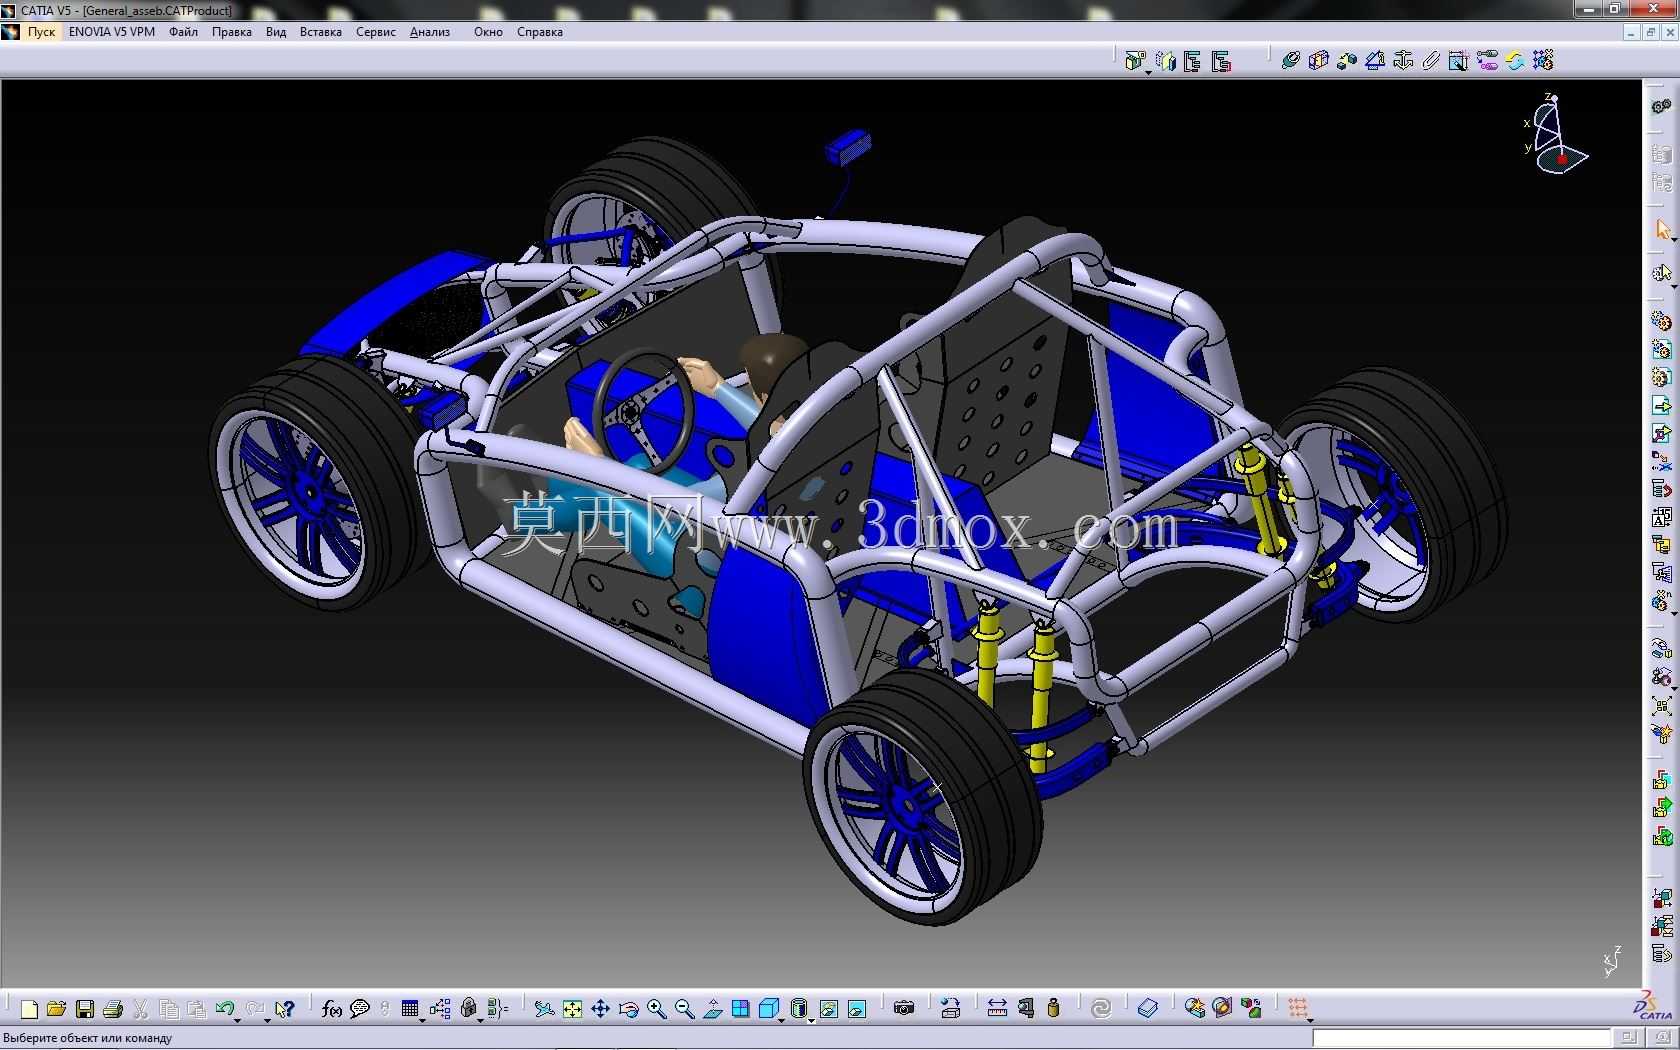Open the Measure Inertia weight icon
1680x1050 pixels.
(x=1053, y=1009)
